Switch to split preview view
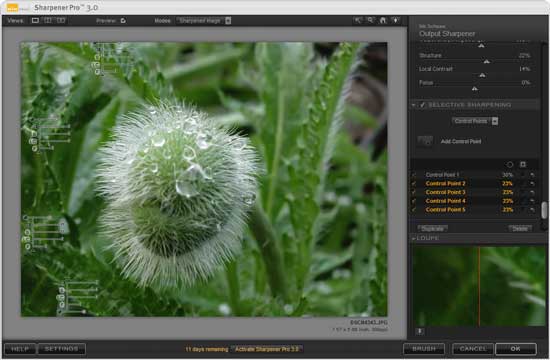The width and height of the screenshot is (550, 360). click(48, 21)
